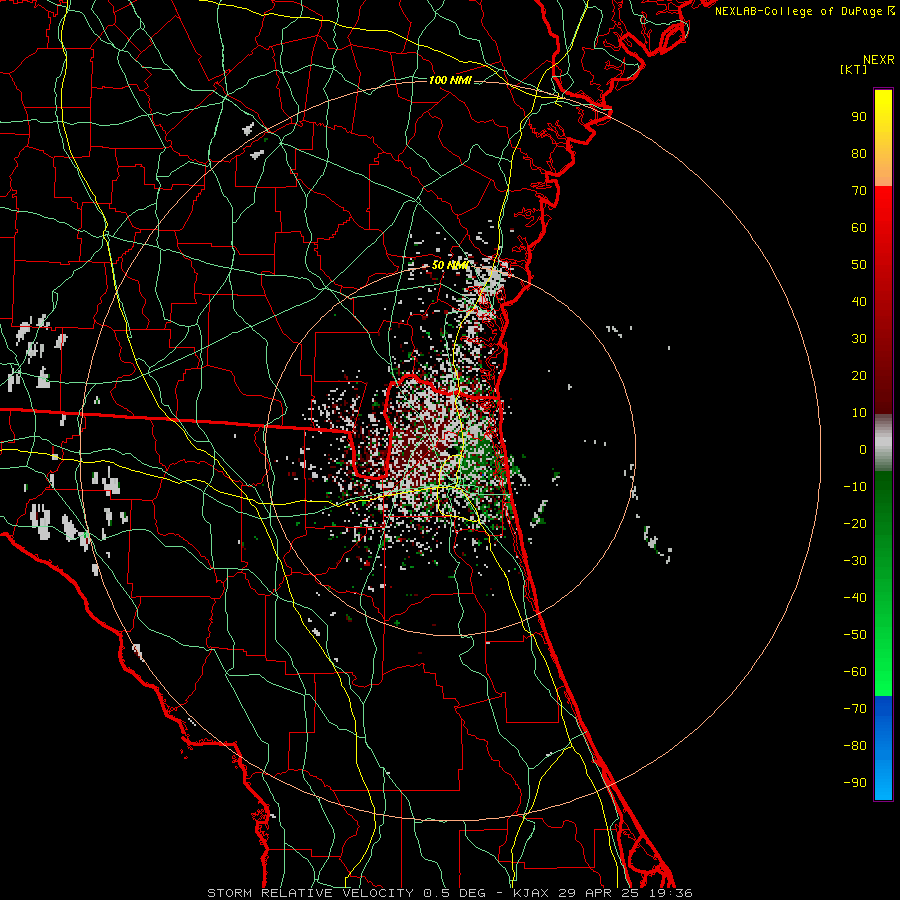Image resolution: width=900 pixels, height=900 pixels.
Task: Click the -30 value on the velocity scale
Action: tap(855, 561)
